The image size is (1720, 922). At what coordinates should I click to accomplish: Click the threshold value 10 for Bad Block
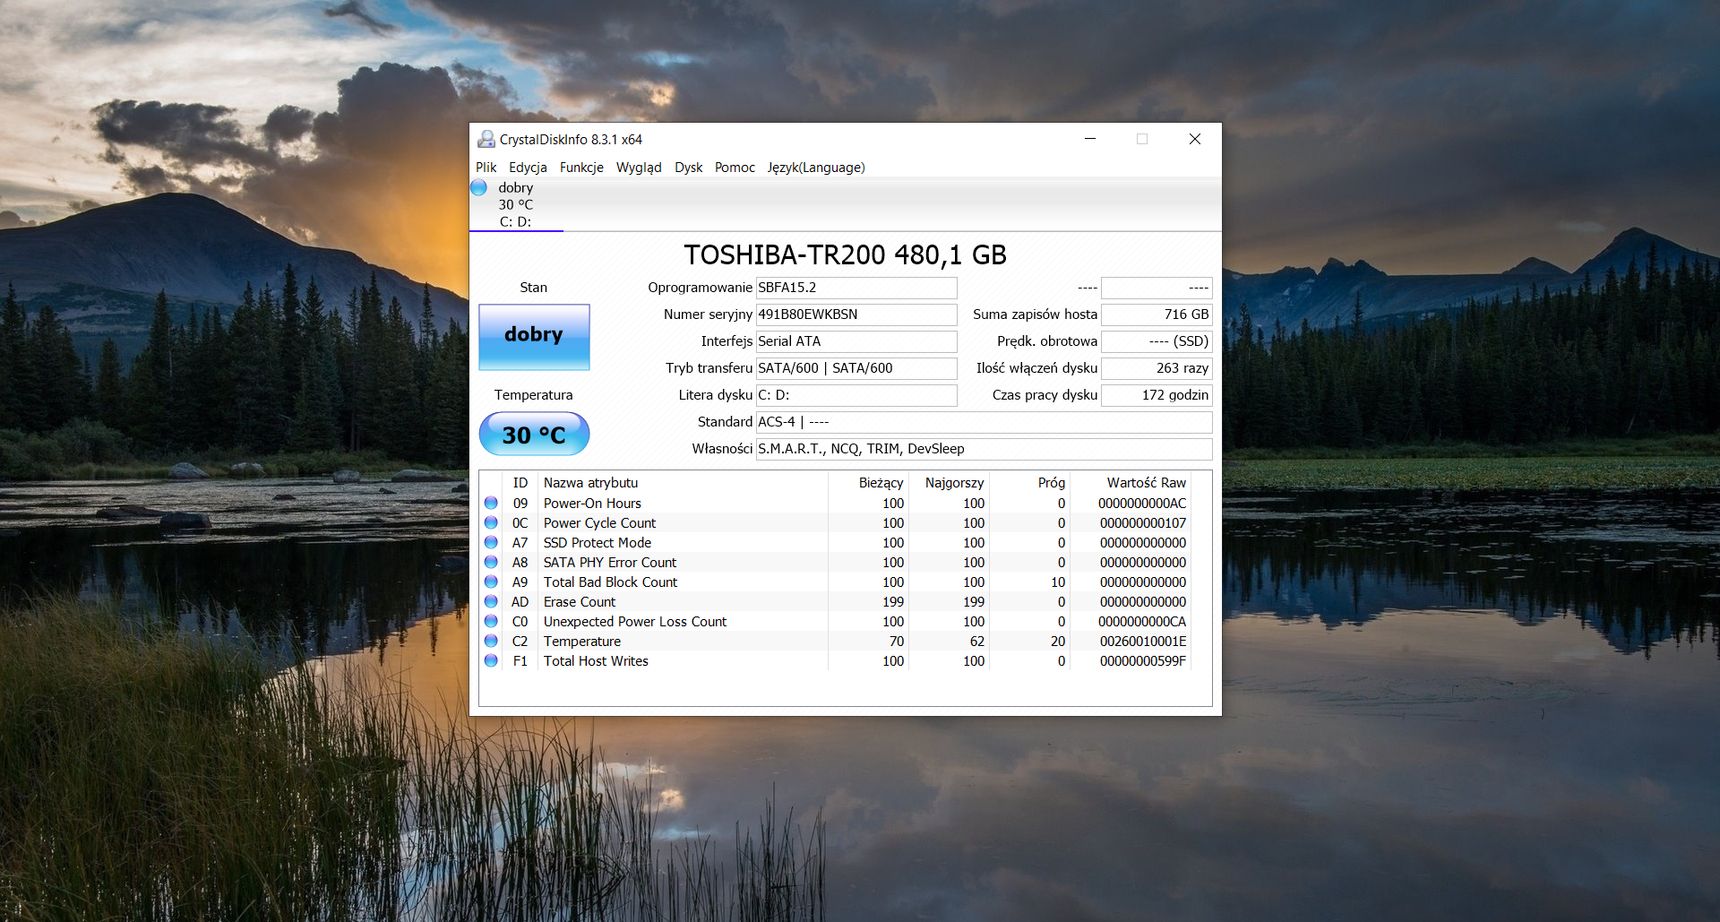click(x=1058, y=582)
